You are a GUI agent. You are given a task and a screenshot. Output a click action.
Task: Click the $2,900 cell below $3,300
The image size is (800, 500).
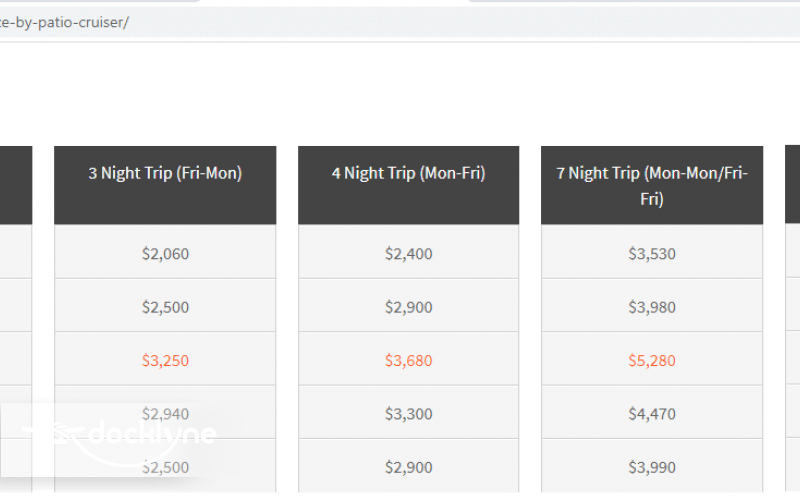pos(408,467)
